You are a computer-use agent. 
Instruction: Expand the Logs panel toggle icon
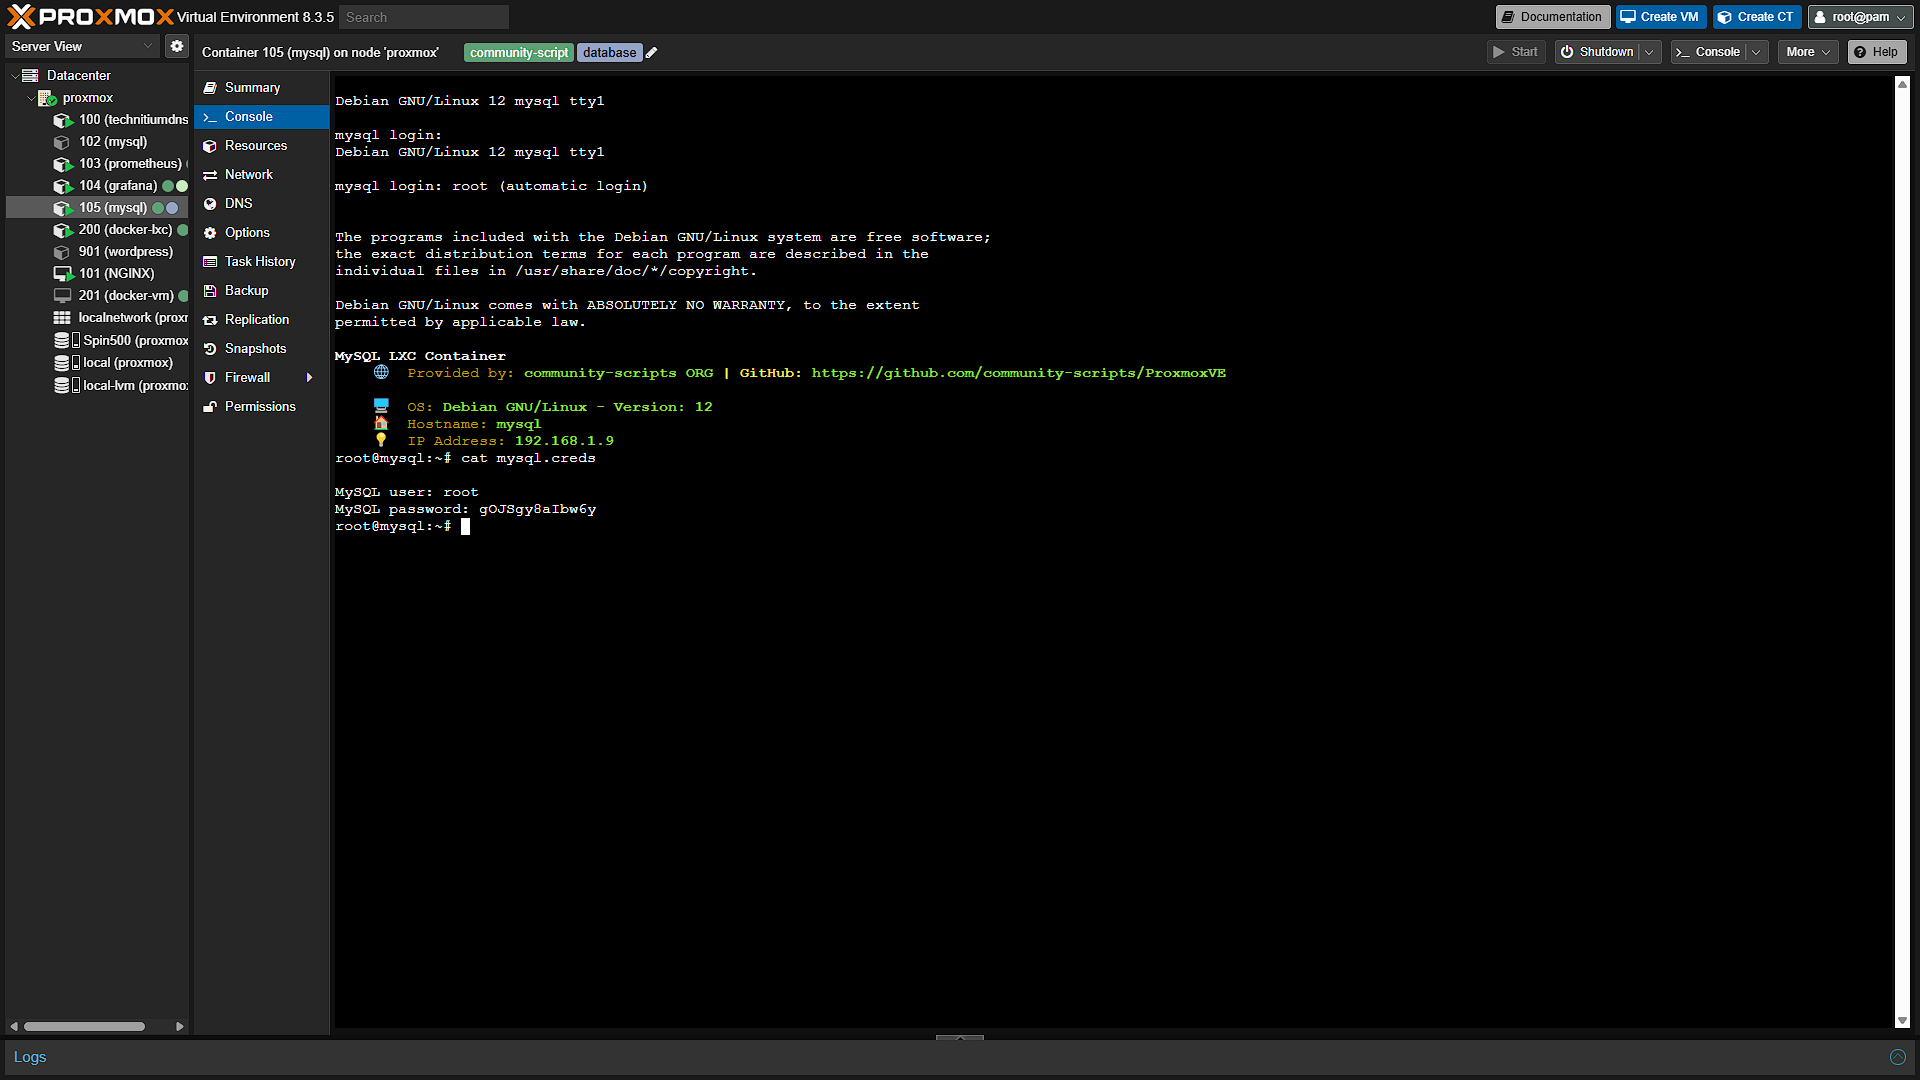point(1897,1057)
